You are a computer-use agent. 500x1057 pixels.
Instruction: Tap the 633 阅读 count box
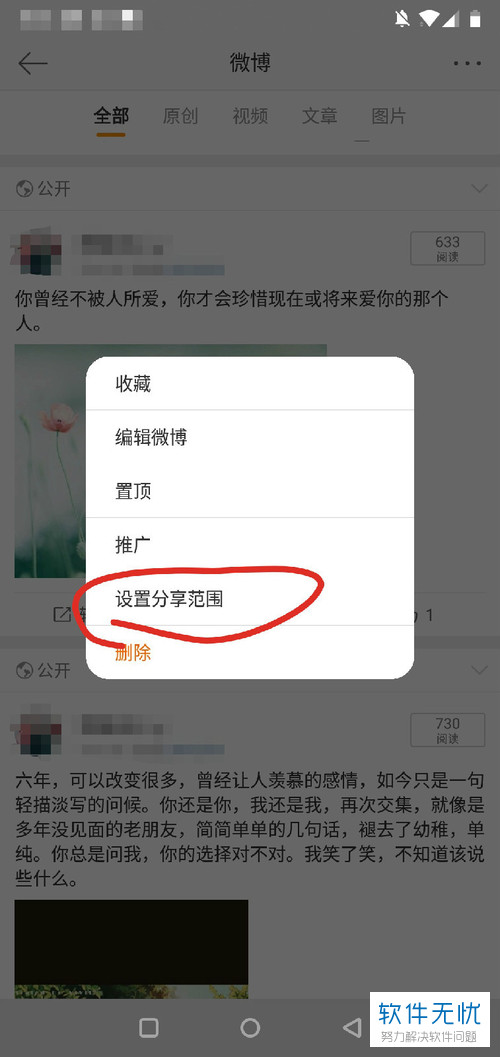point(447,248)
